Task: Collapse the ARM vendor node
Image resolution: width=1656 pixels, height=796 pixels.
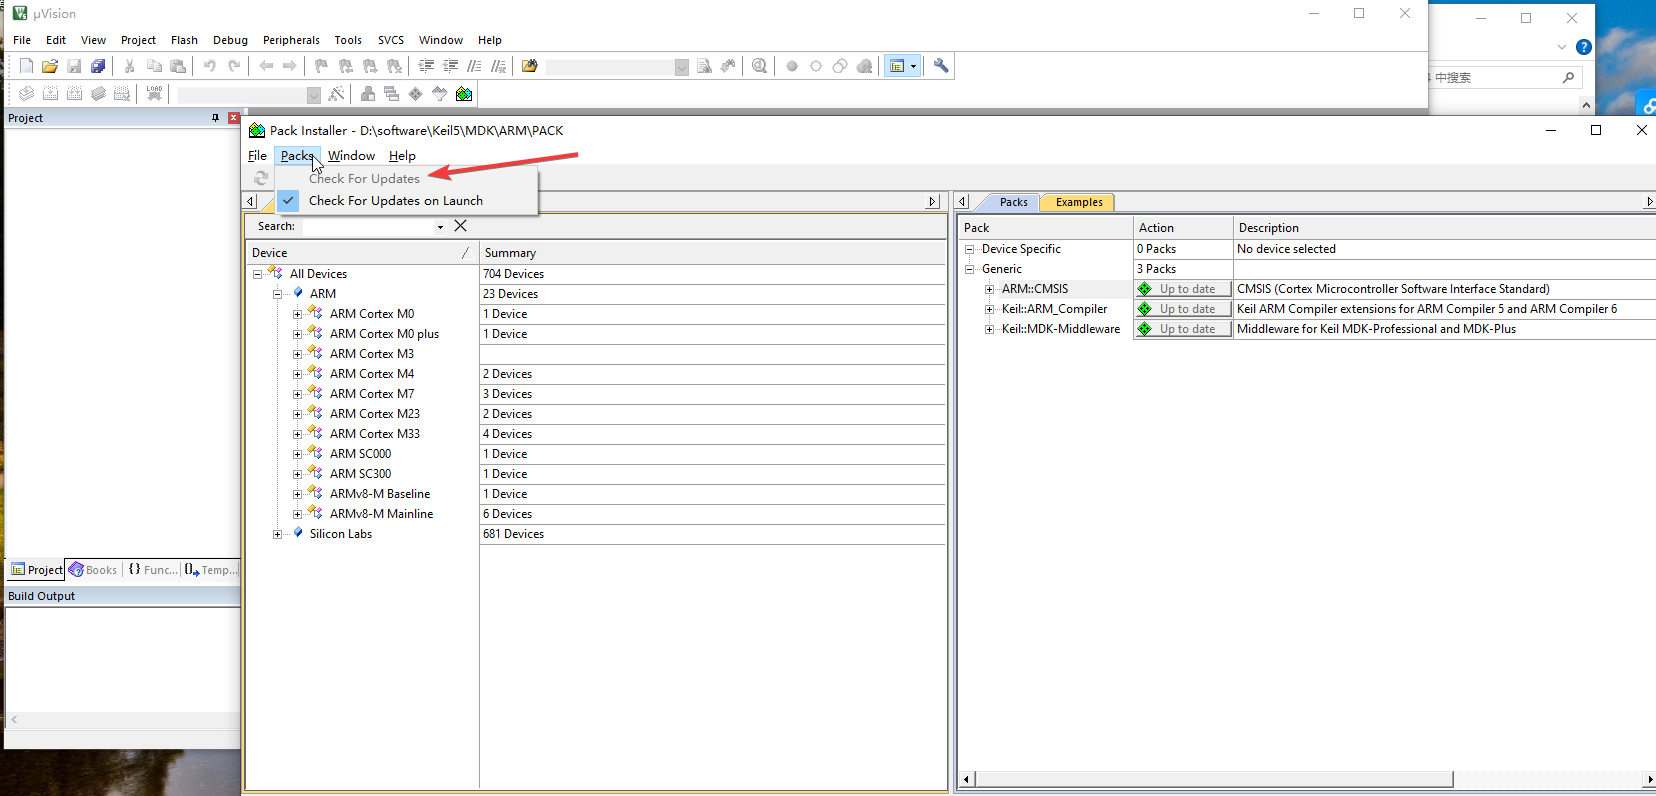Action: [x=277, y=294]
